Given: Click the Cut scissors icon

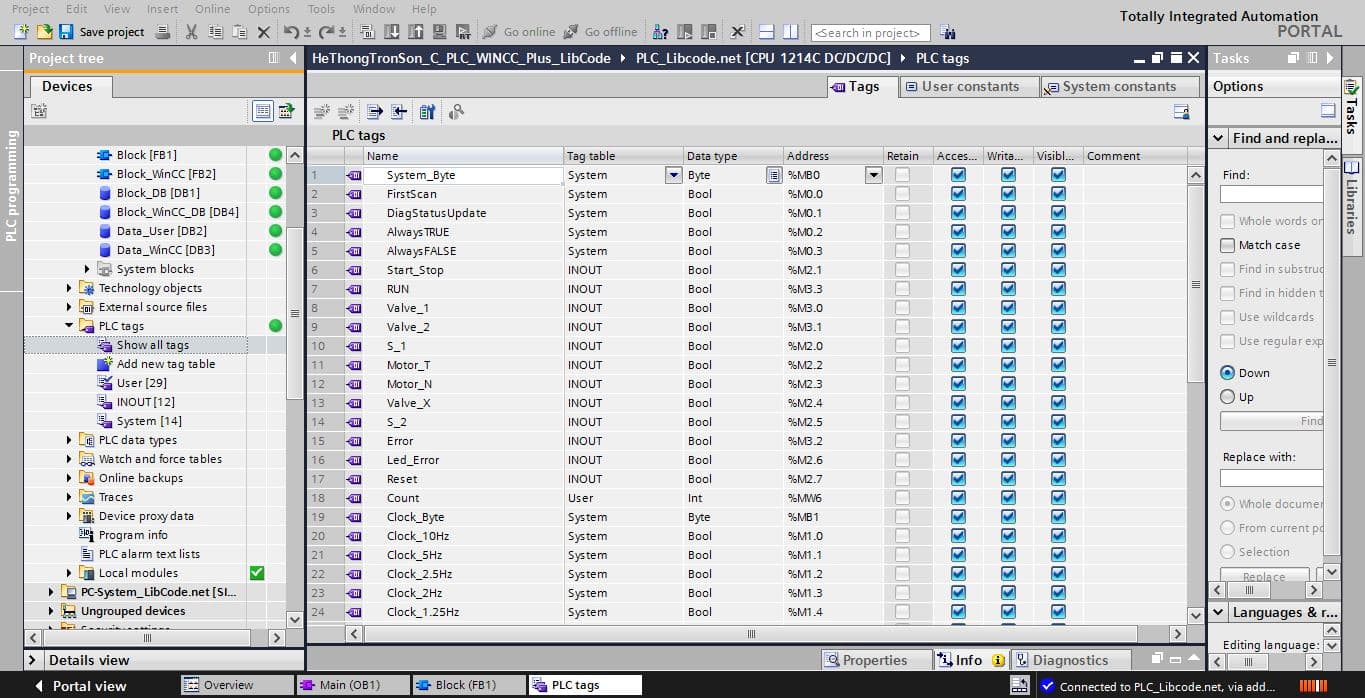Looking at the screenshot, I should pos(191,32).
